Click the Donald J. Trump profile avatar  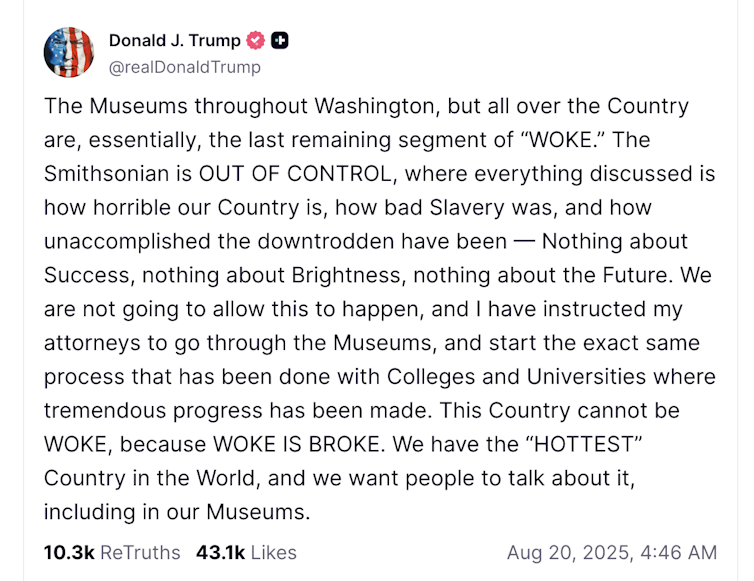[x=68, y=51]
